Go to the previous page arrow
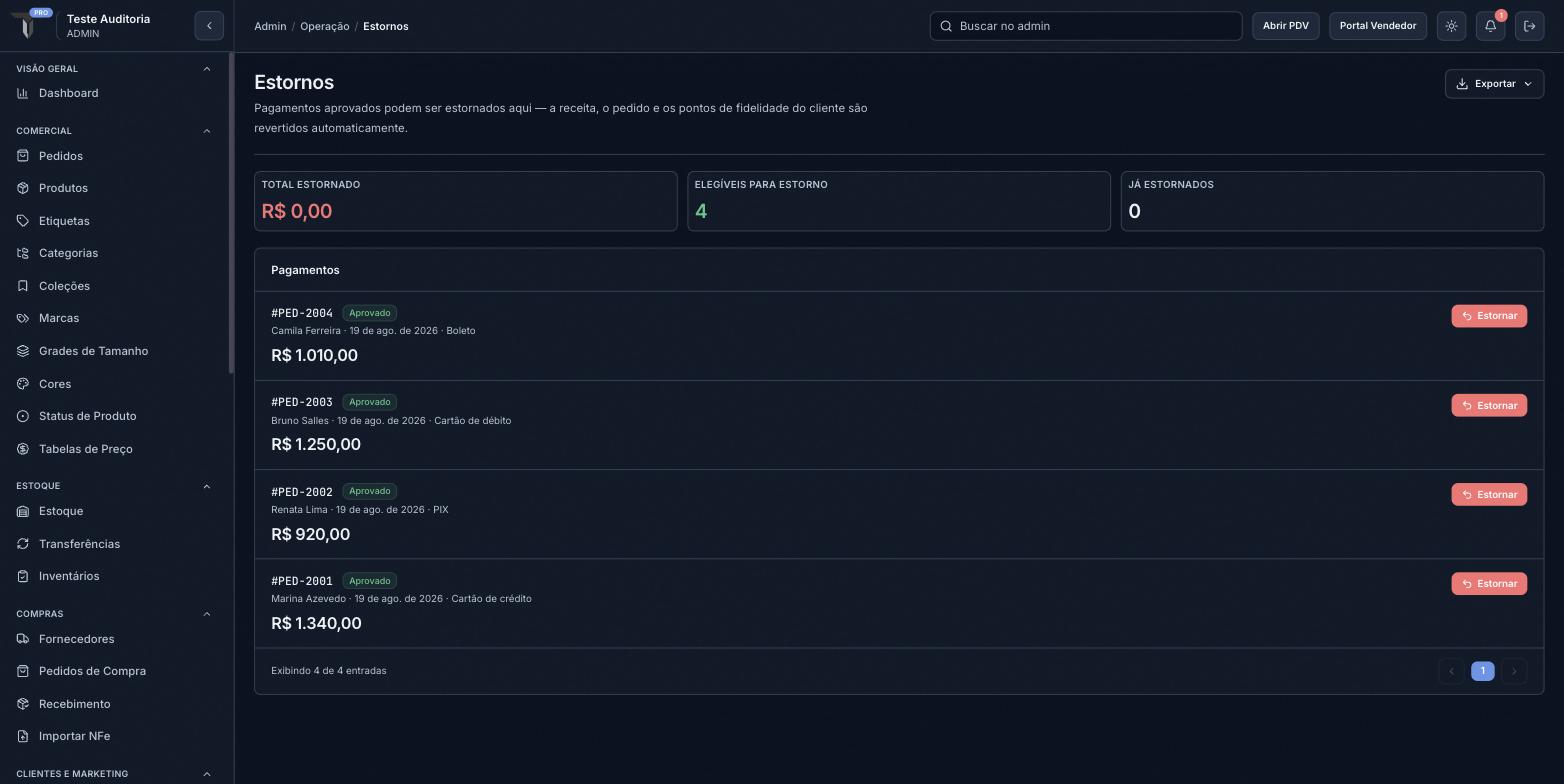This screenshot has height=784, width=1564. coord(1451,671)
